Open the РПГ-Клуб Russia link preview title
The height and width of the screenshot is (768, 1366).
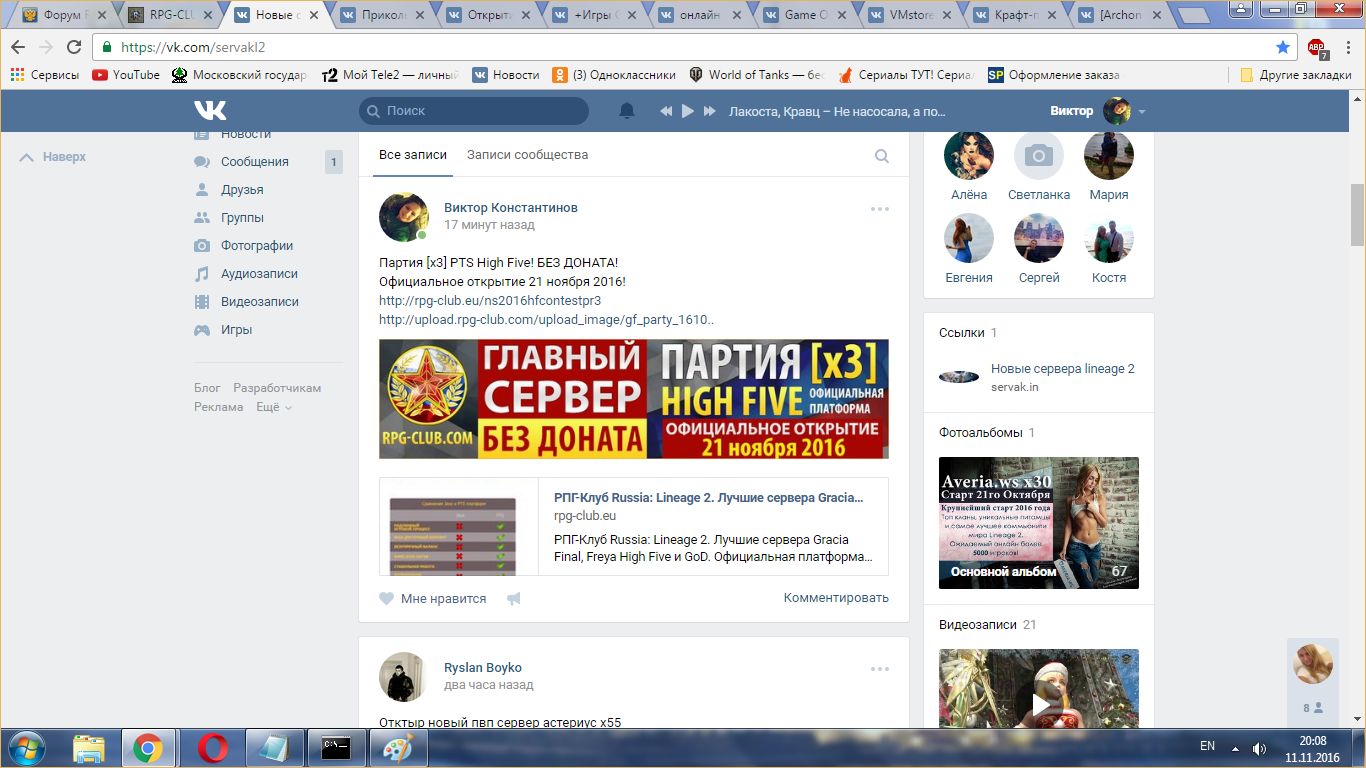coord(708,497)
